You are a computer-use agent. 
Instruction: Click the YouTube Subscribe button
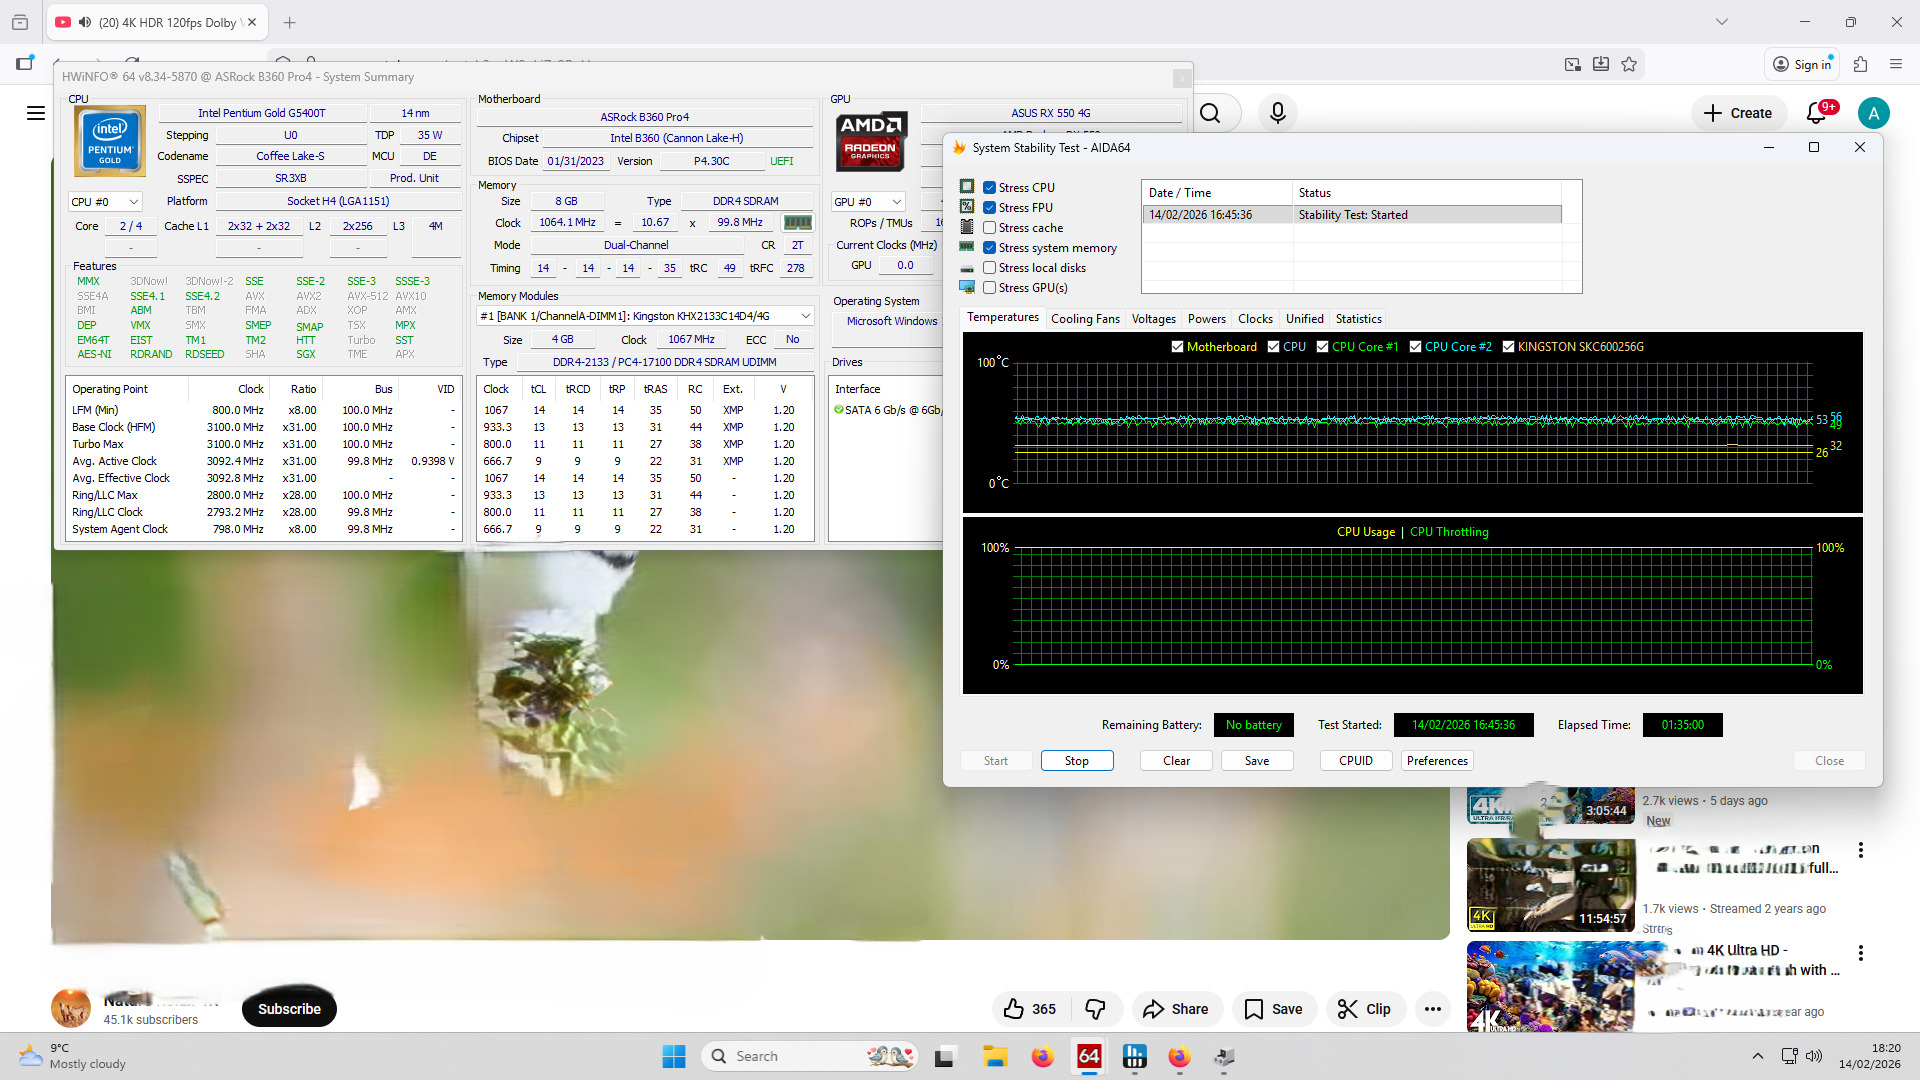tap(289, 1009)
